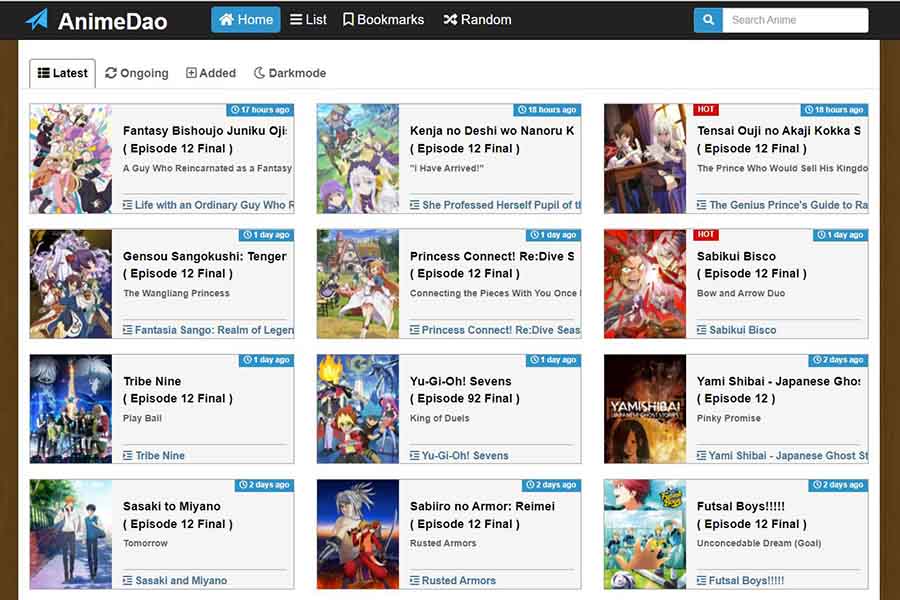Click the Tensai Ouji thumbnail

click(x=645, y=158)
